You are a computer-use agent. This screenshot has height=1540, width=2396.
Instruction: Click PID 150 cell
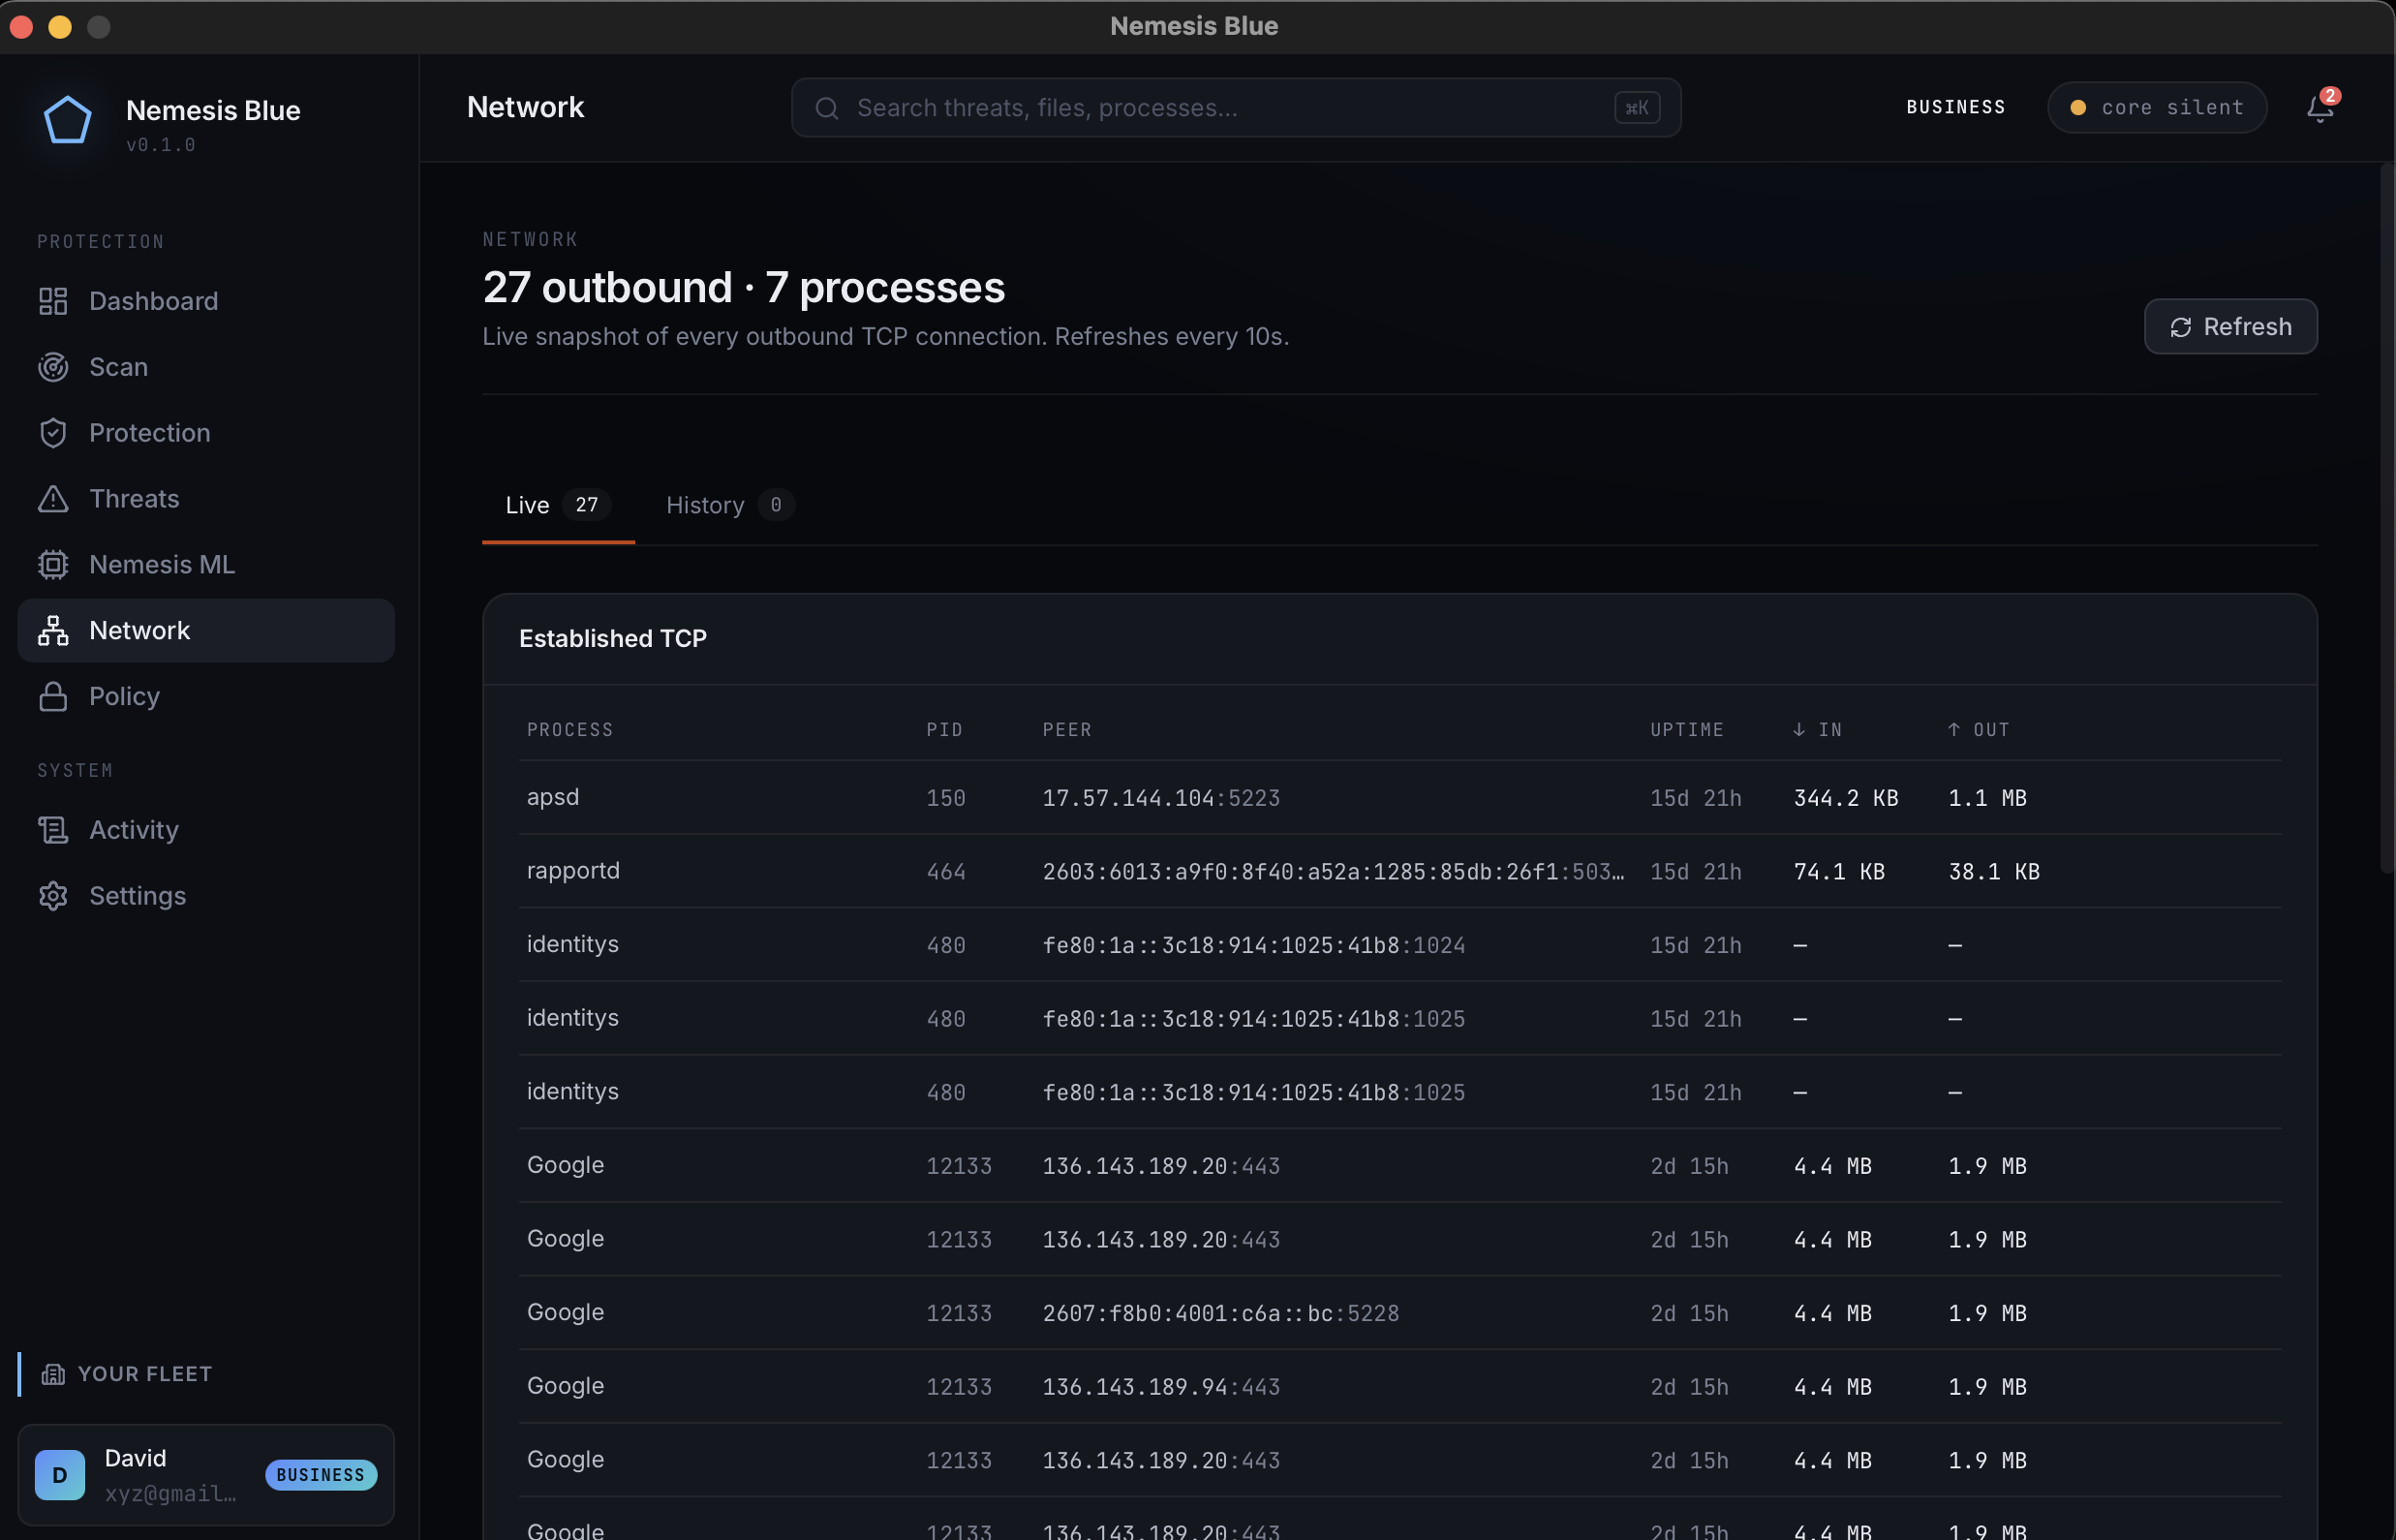click(x=946, y=799)
